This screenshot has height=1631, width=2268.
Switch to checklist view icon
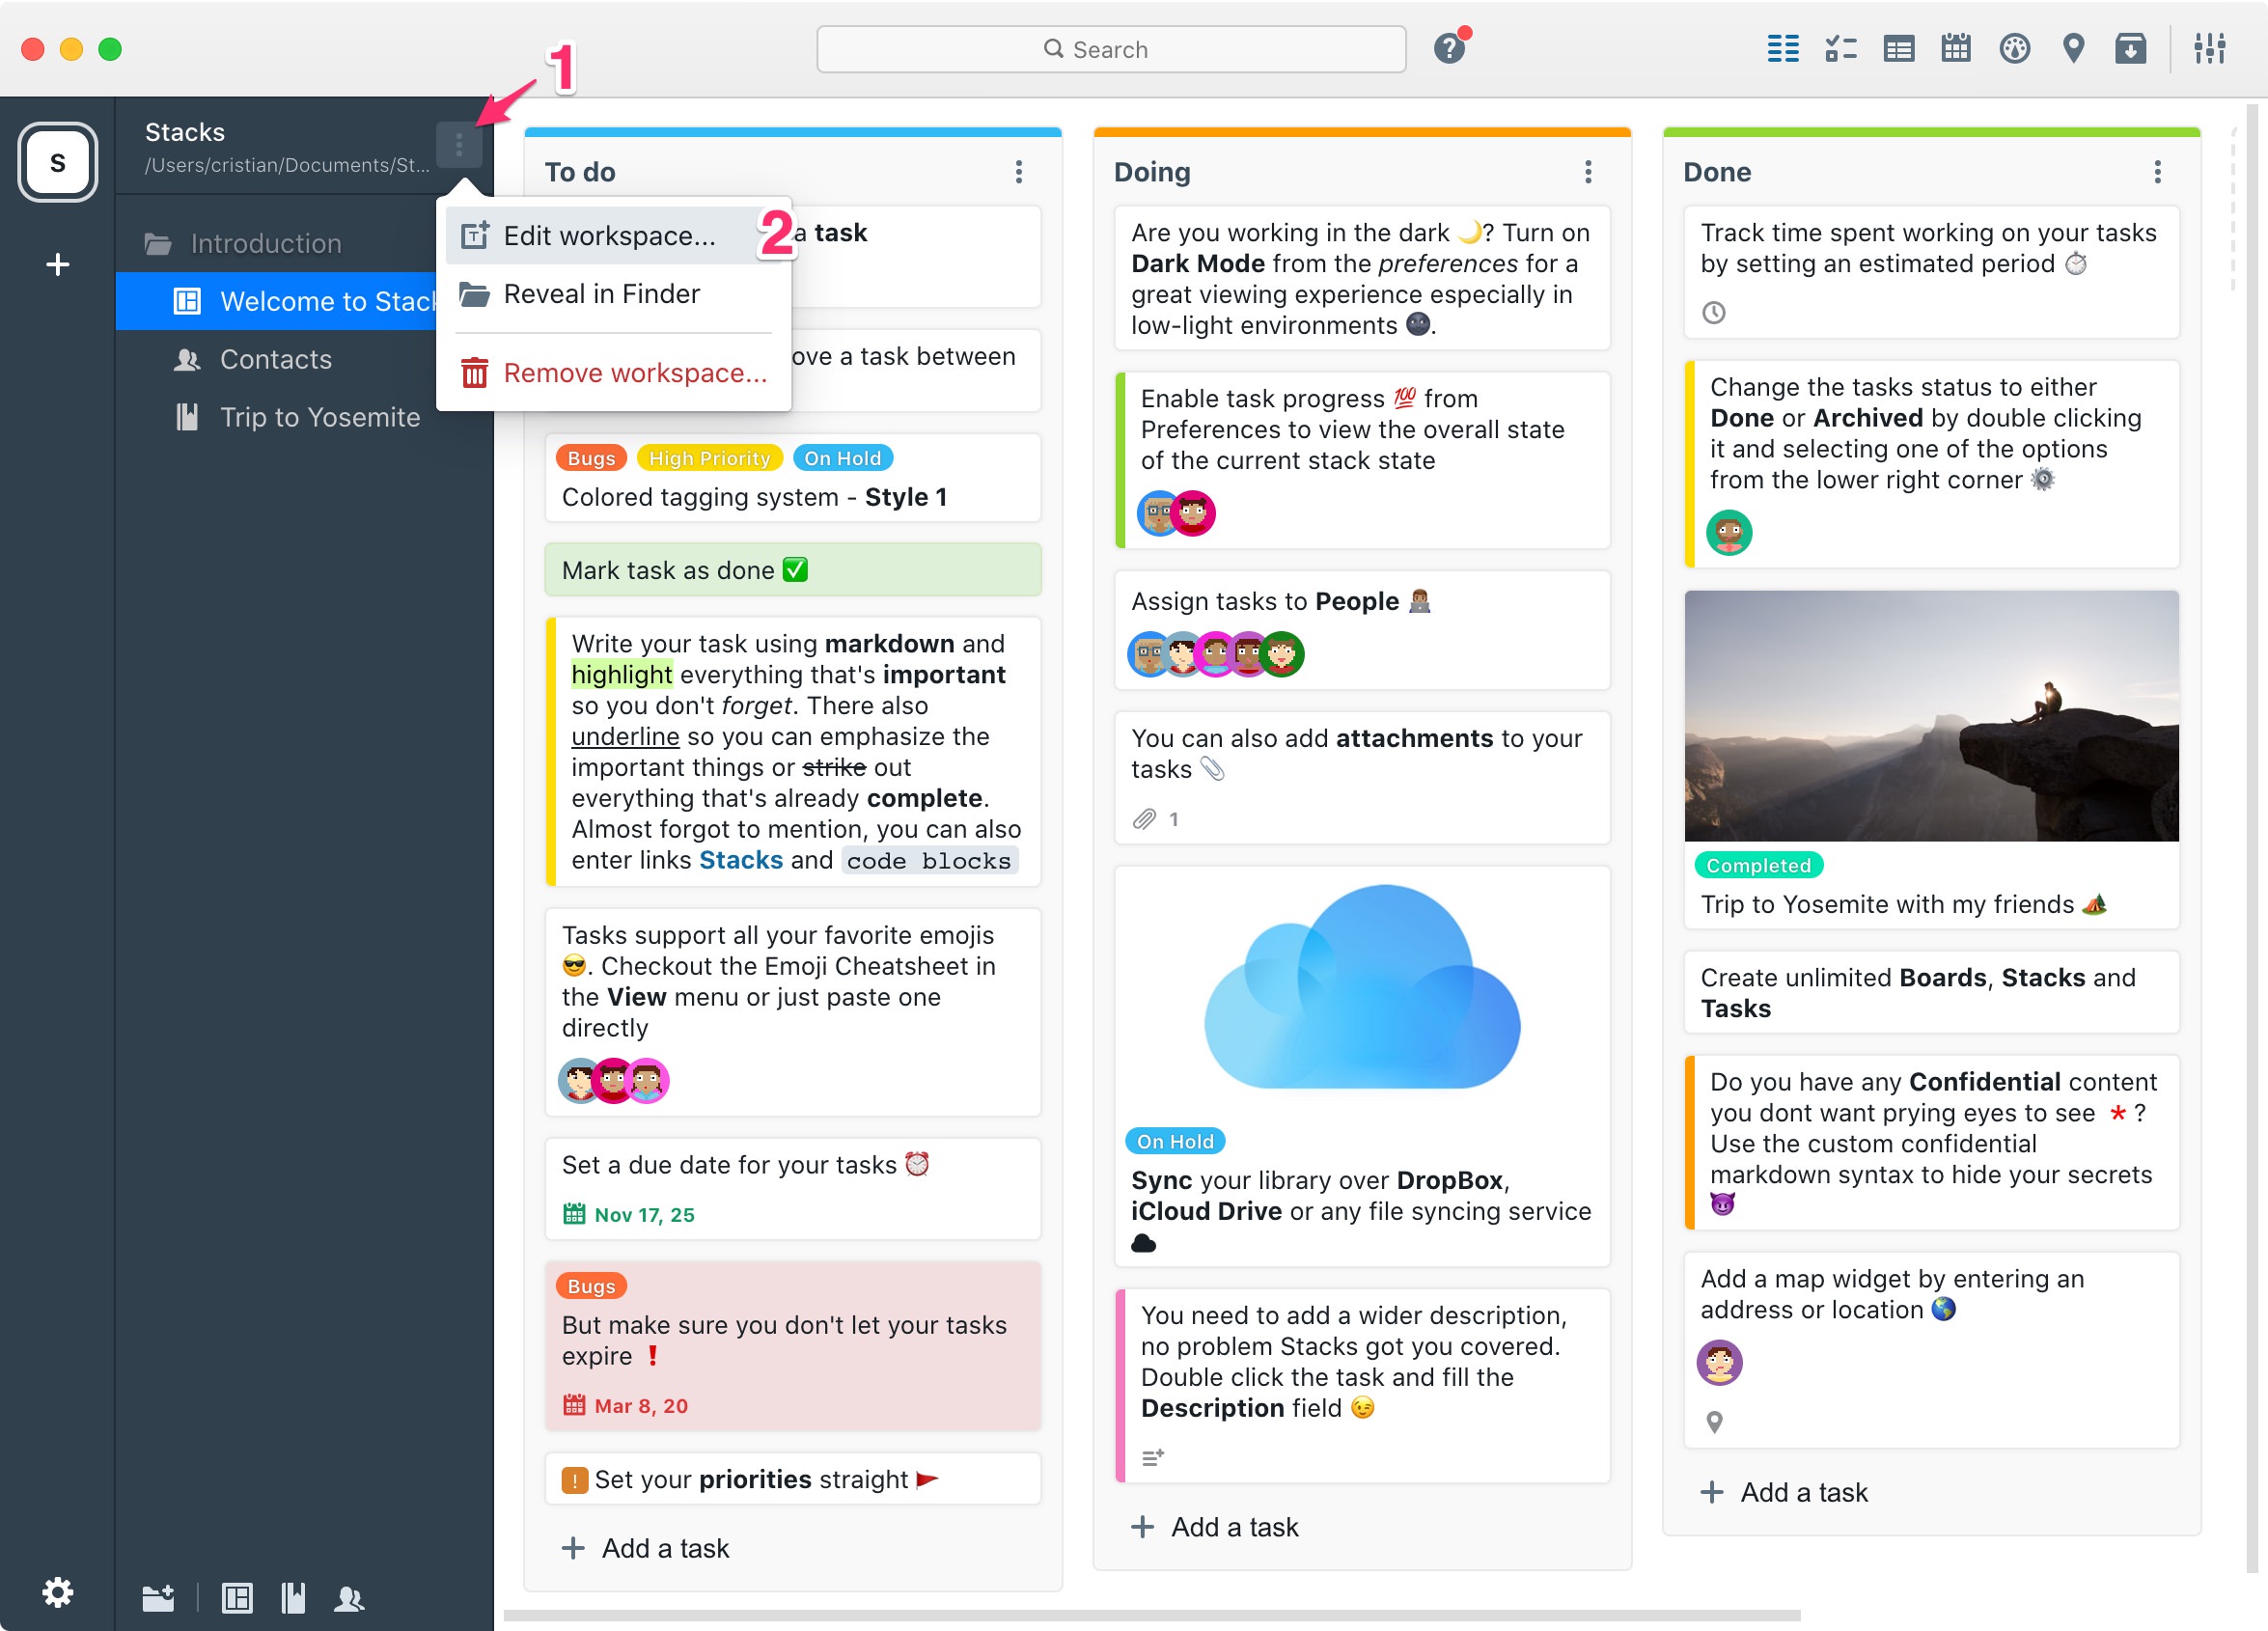pos(1840,48)
